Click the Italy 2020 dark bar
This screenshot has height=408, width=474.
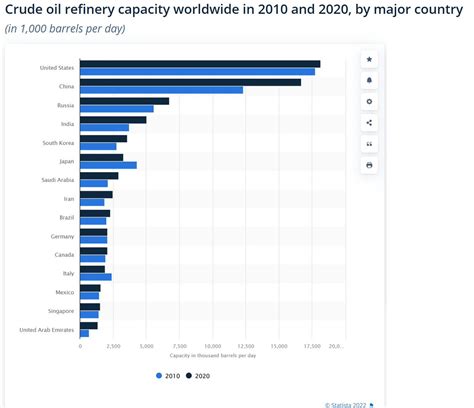coord(92,270)
